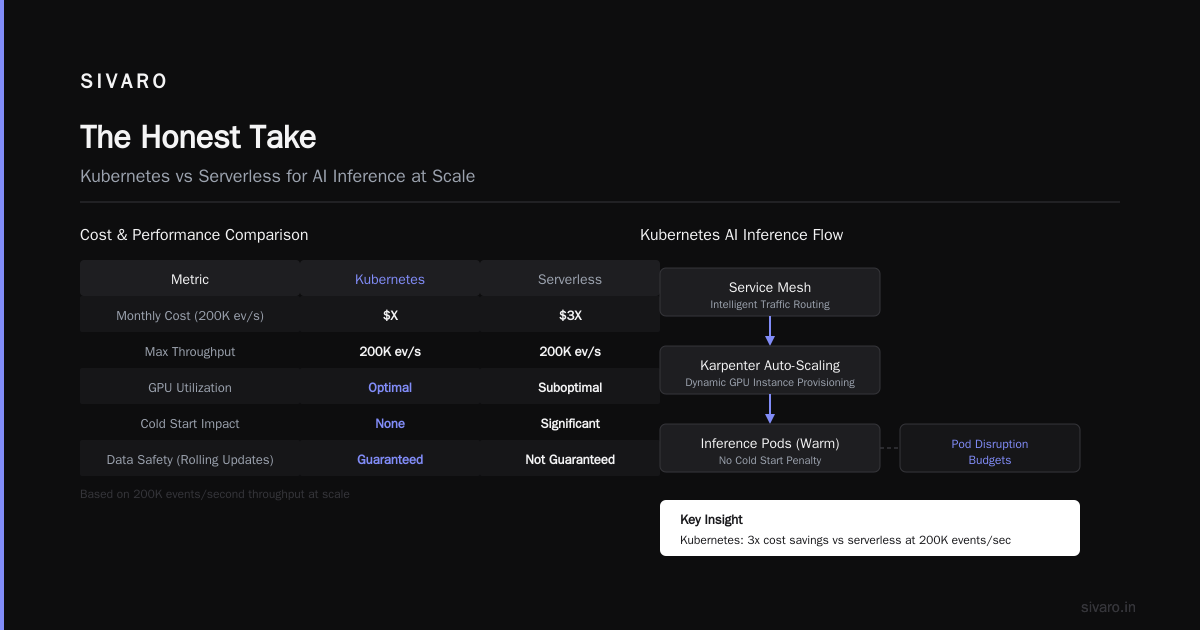This screenshot has height=630, width=1200.
Task: Click the 'Monthly Cost (200K ev/s)' row label
Action: pos(190,316)
